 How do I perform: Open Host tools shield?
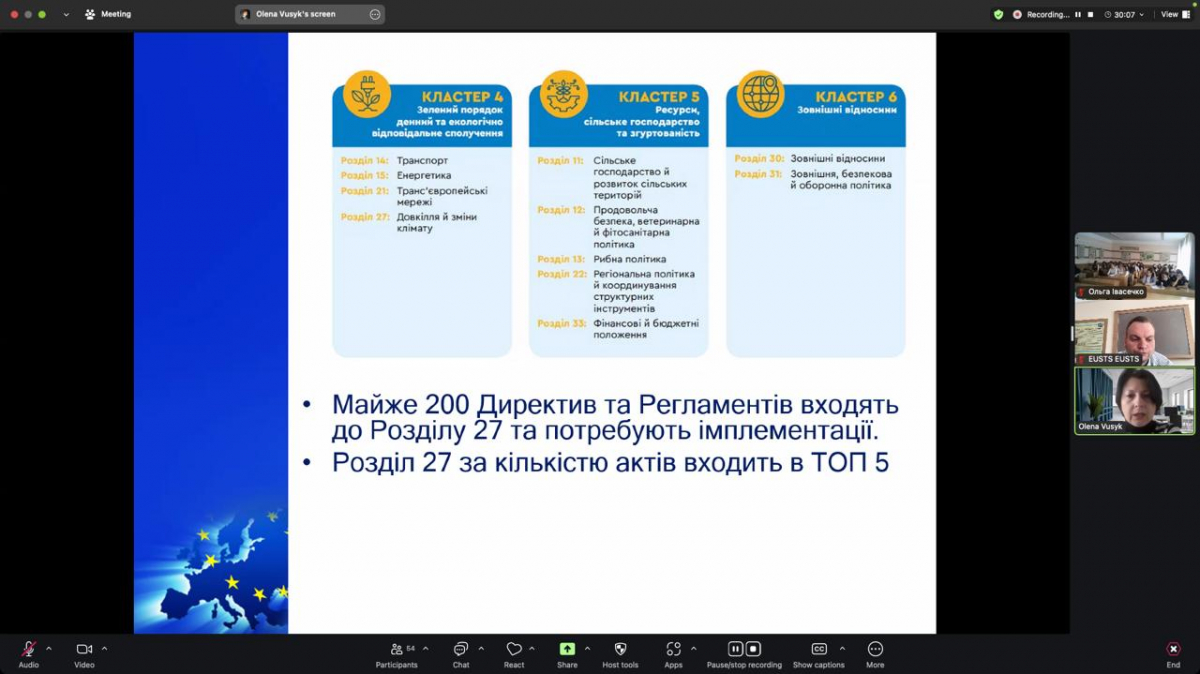[620, 650]
